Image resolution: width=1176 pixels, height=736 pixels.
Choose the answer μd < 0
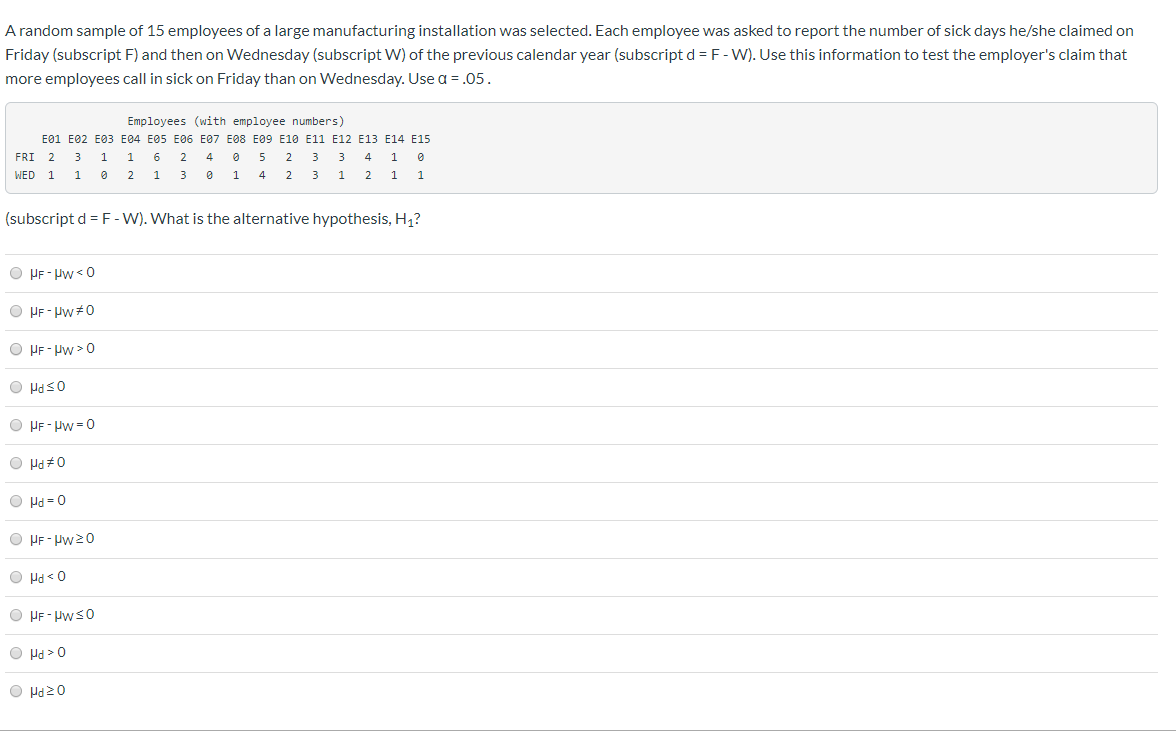coord(16,576)
